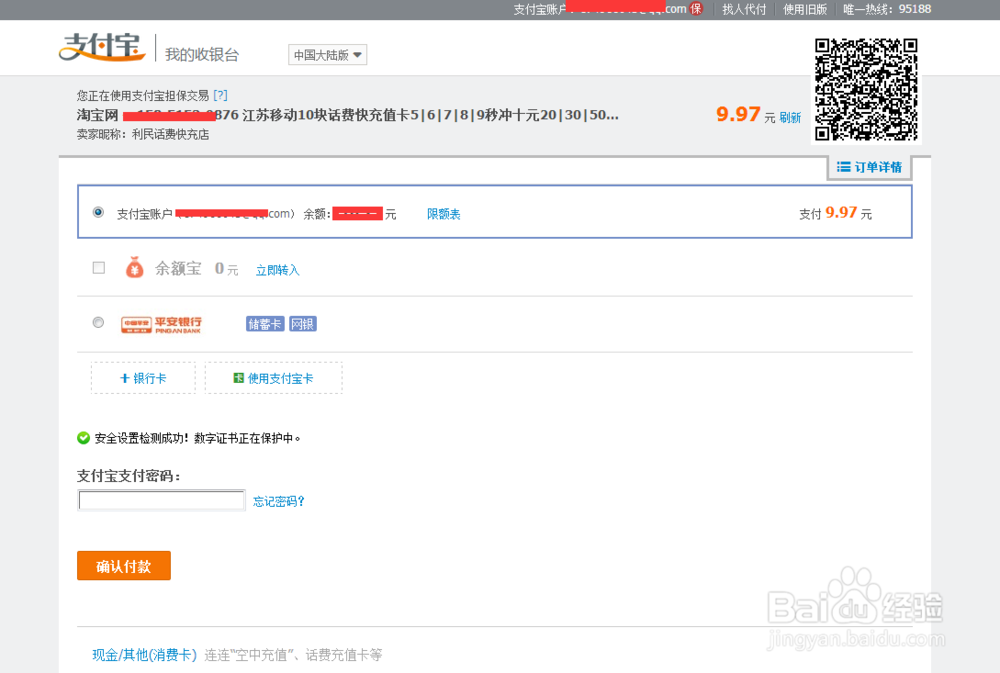Click the 保 escrow badge in top bar

coord(695,8)
